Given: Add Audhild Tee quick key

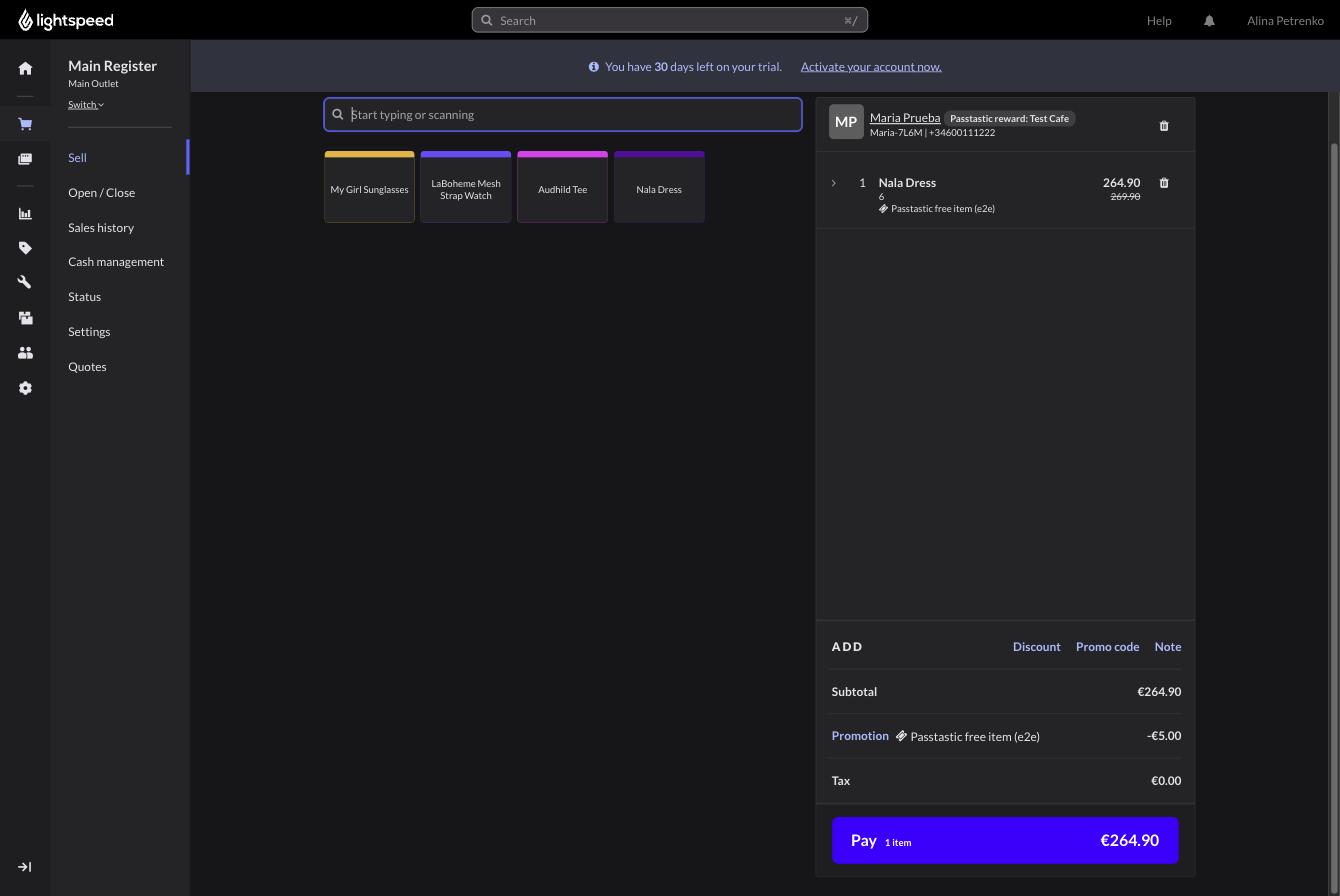Looking at the screenshot, I should (562, 187).
